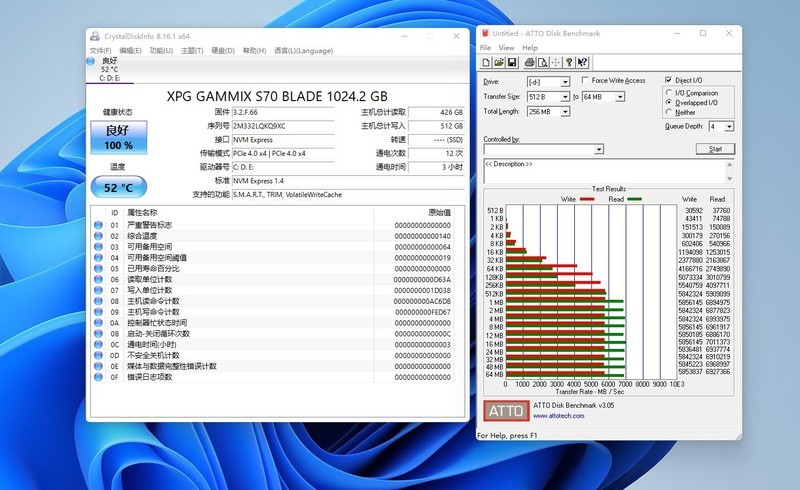Enable the Force Write Access checkbox
The image size is (800, 490).
pos(585,80)
